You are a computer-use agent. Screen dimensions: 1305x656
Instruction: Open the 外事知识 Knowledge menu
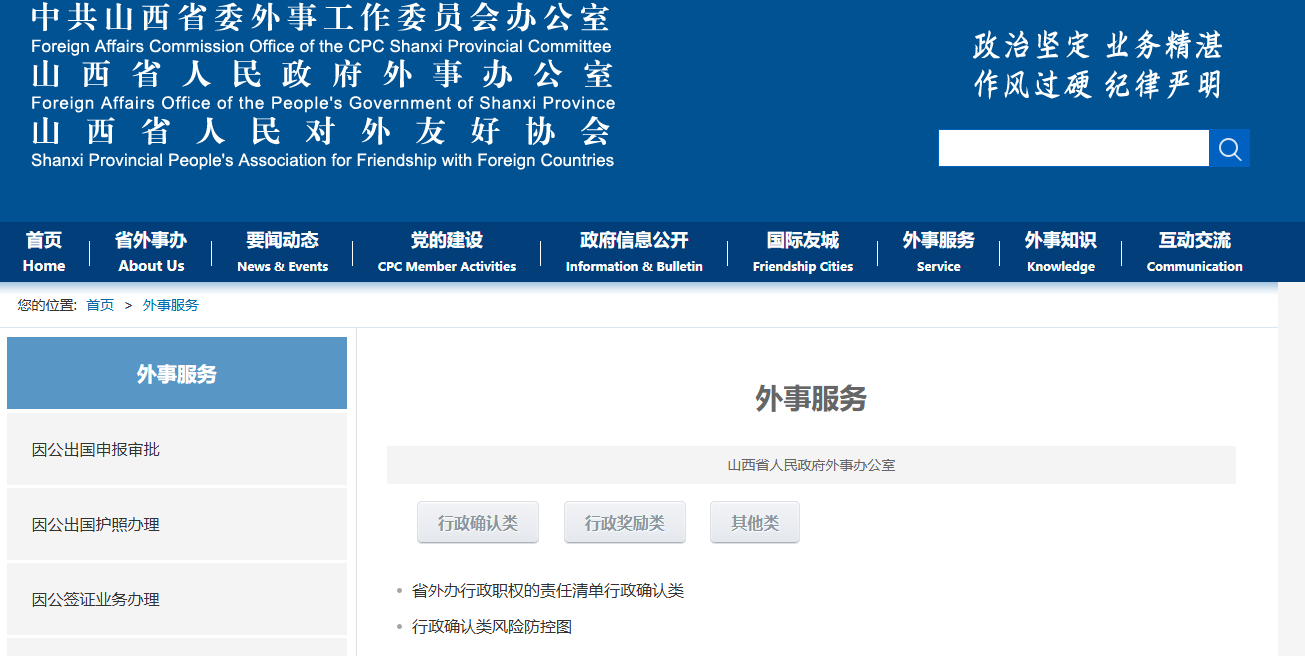click(x=1060, y=252)
